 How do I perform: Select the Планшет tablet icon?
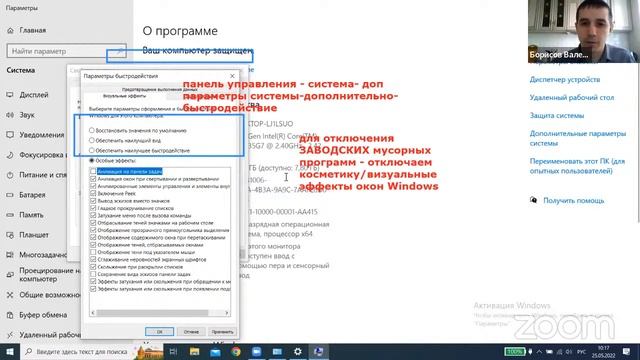(10, 235)
